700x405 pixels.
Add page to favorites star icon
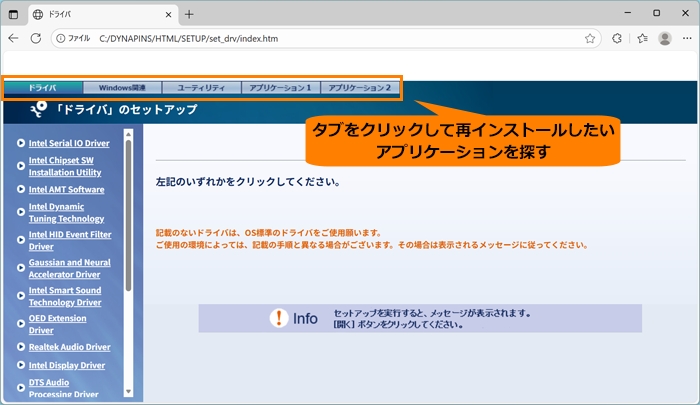[x=590, y=38]
